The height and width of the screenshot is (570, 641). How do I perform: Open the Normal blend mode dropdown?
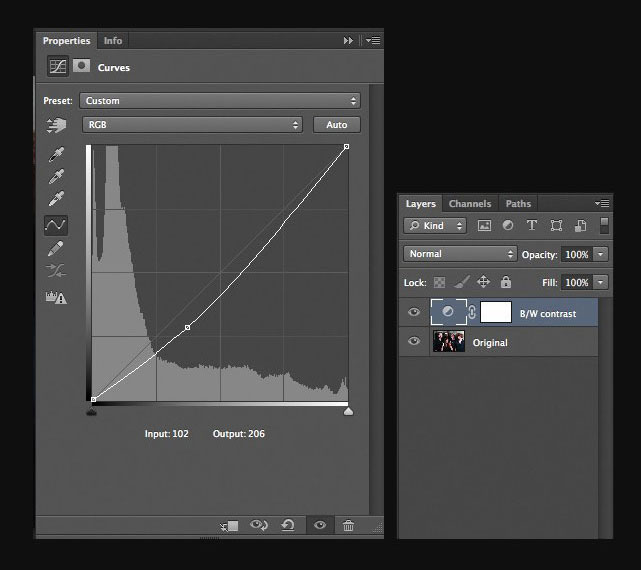click(460, 254)
